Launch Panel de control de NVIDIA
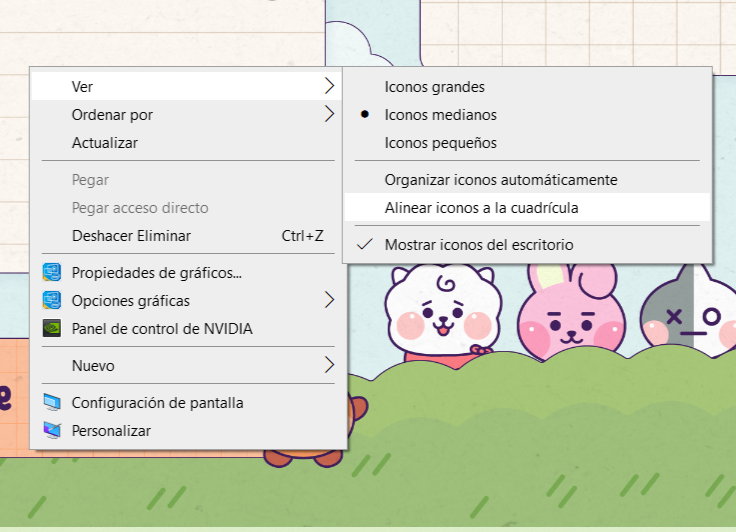 click(186, 329)
